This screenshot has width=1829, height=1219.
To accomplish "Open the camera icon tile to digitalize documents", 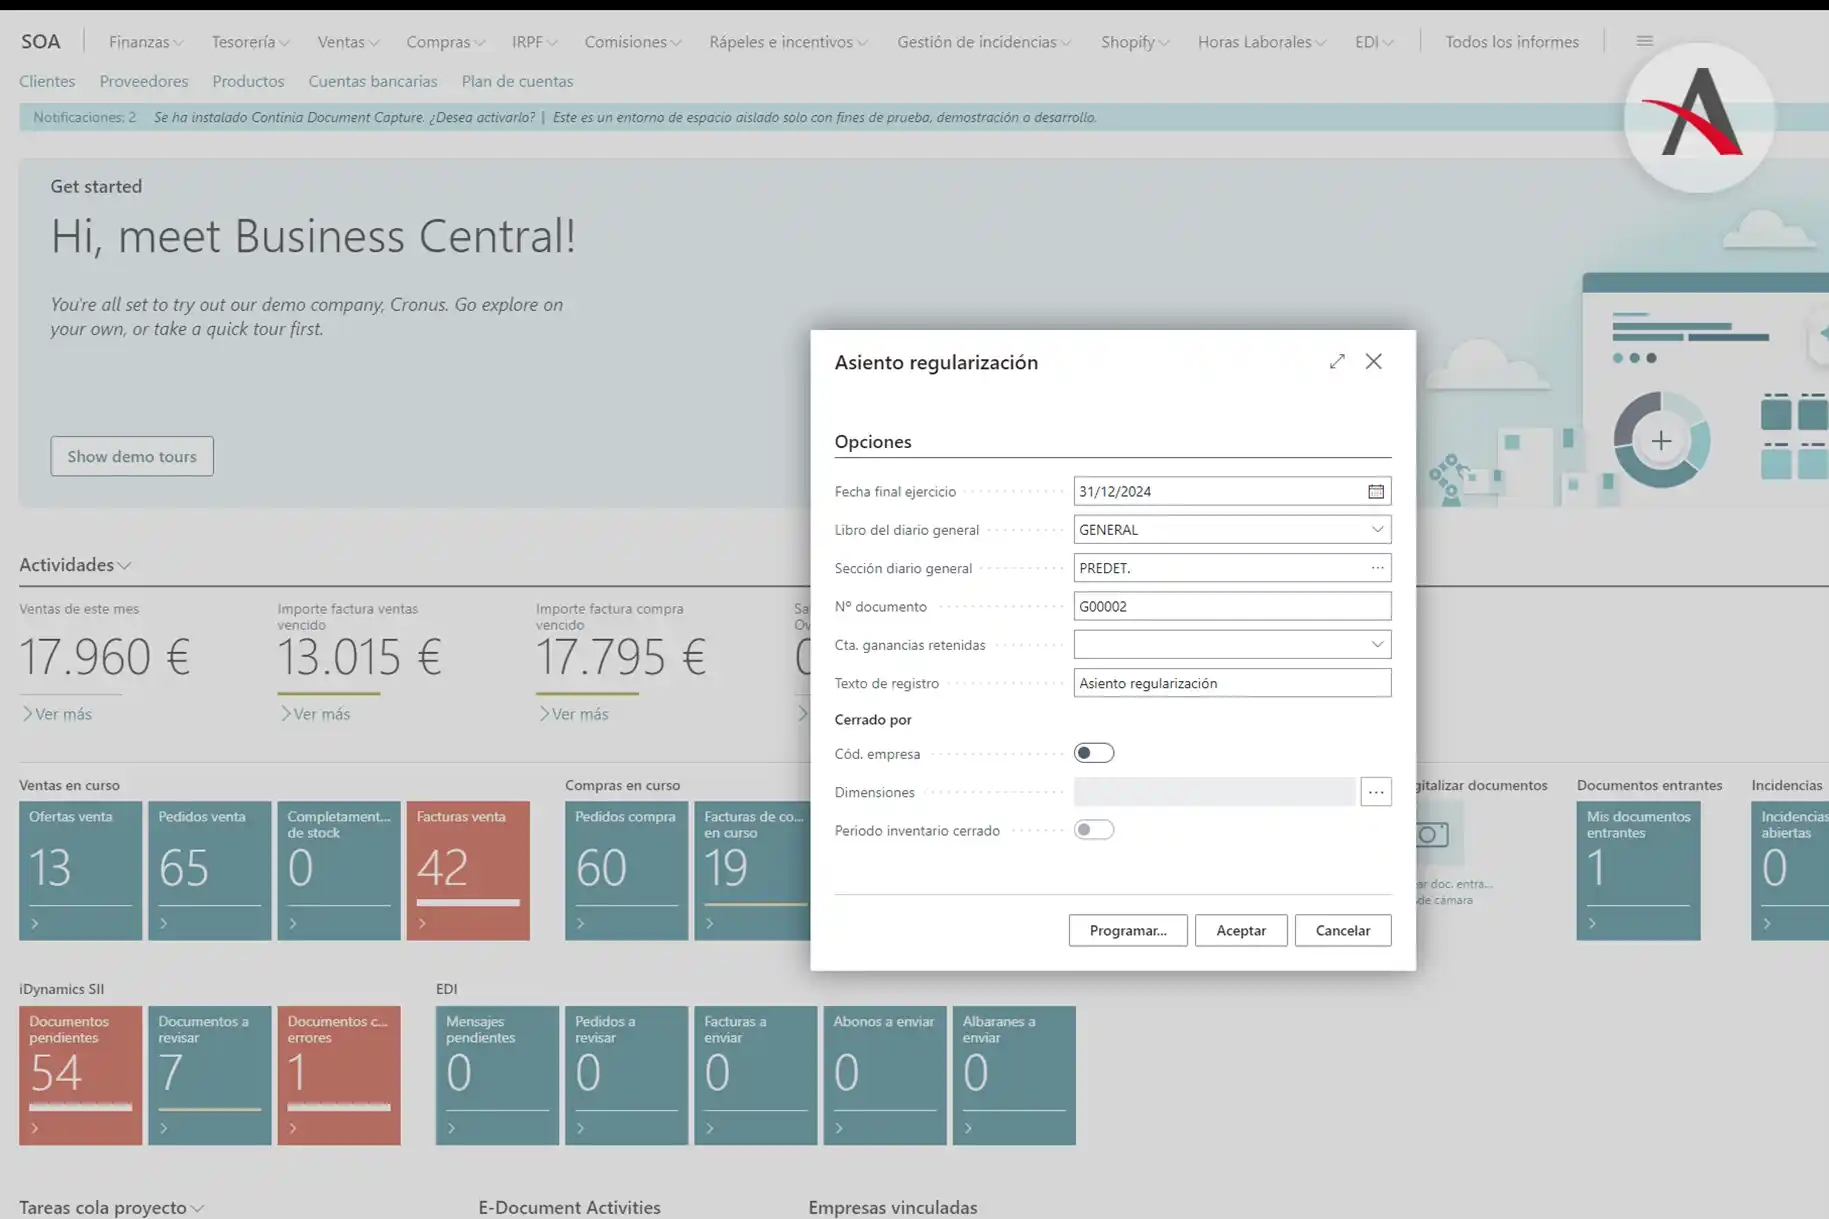I will 1432,834.
